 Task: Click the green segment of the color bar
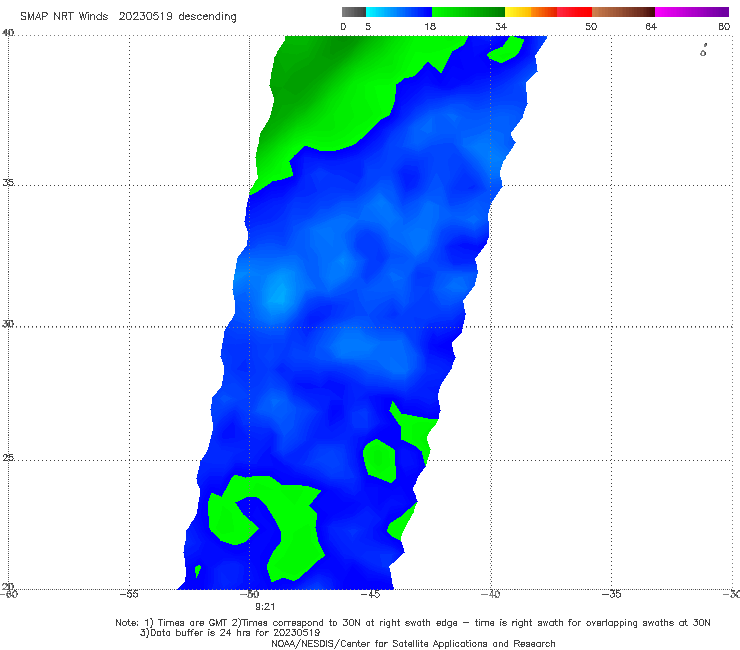coord(468,12)
